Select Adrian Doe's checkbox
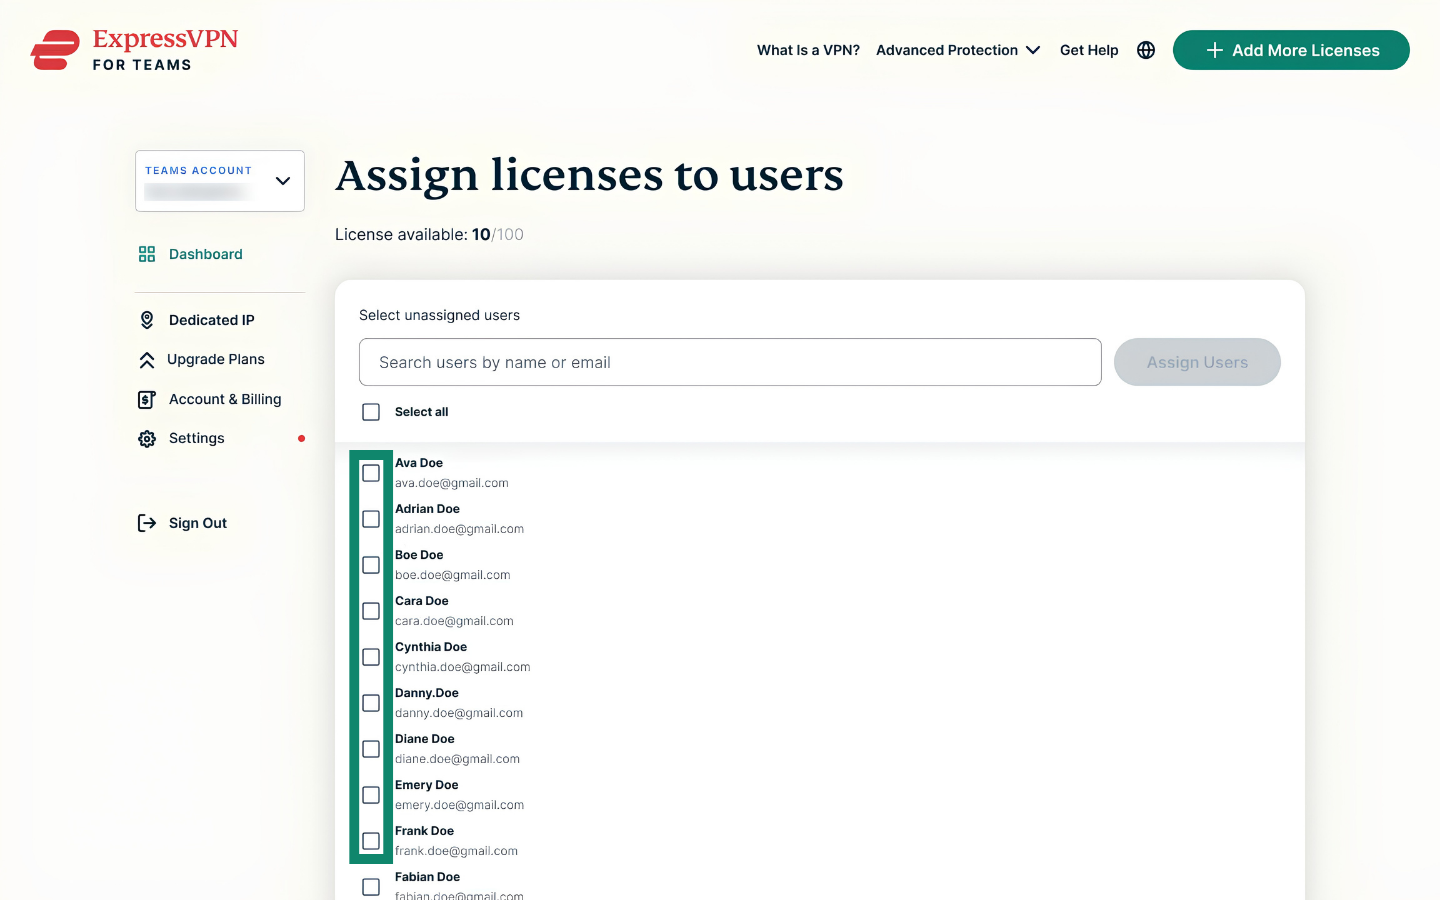Viewport: 1440px width, 900px height. tap(371, 519)
